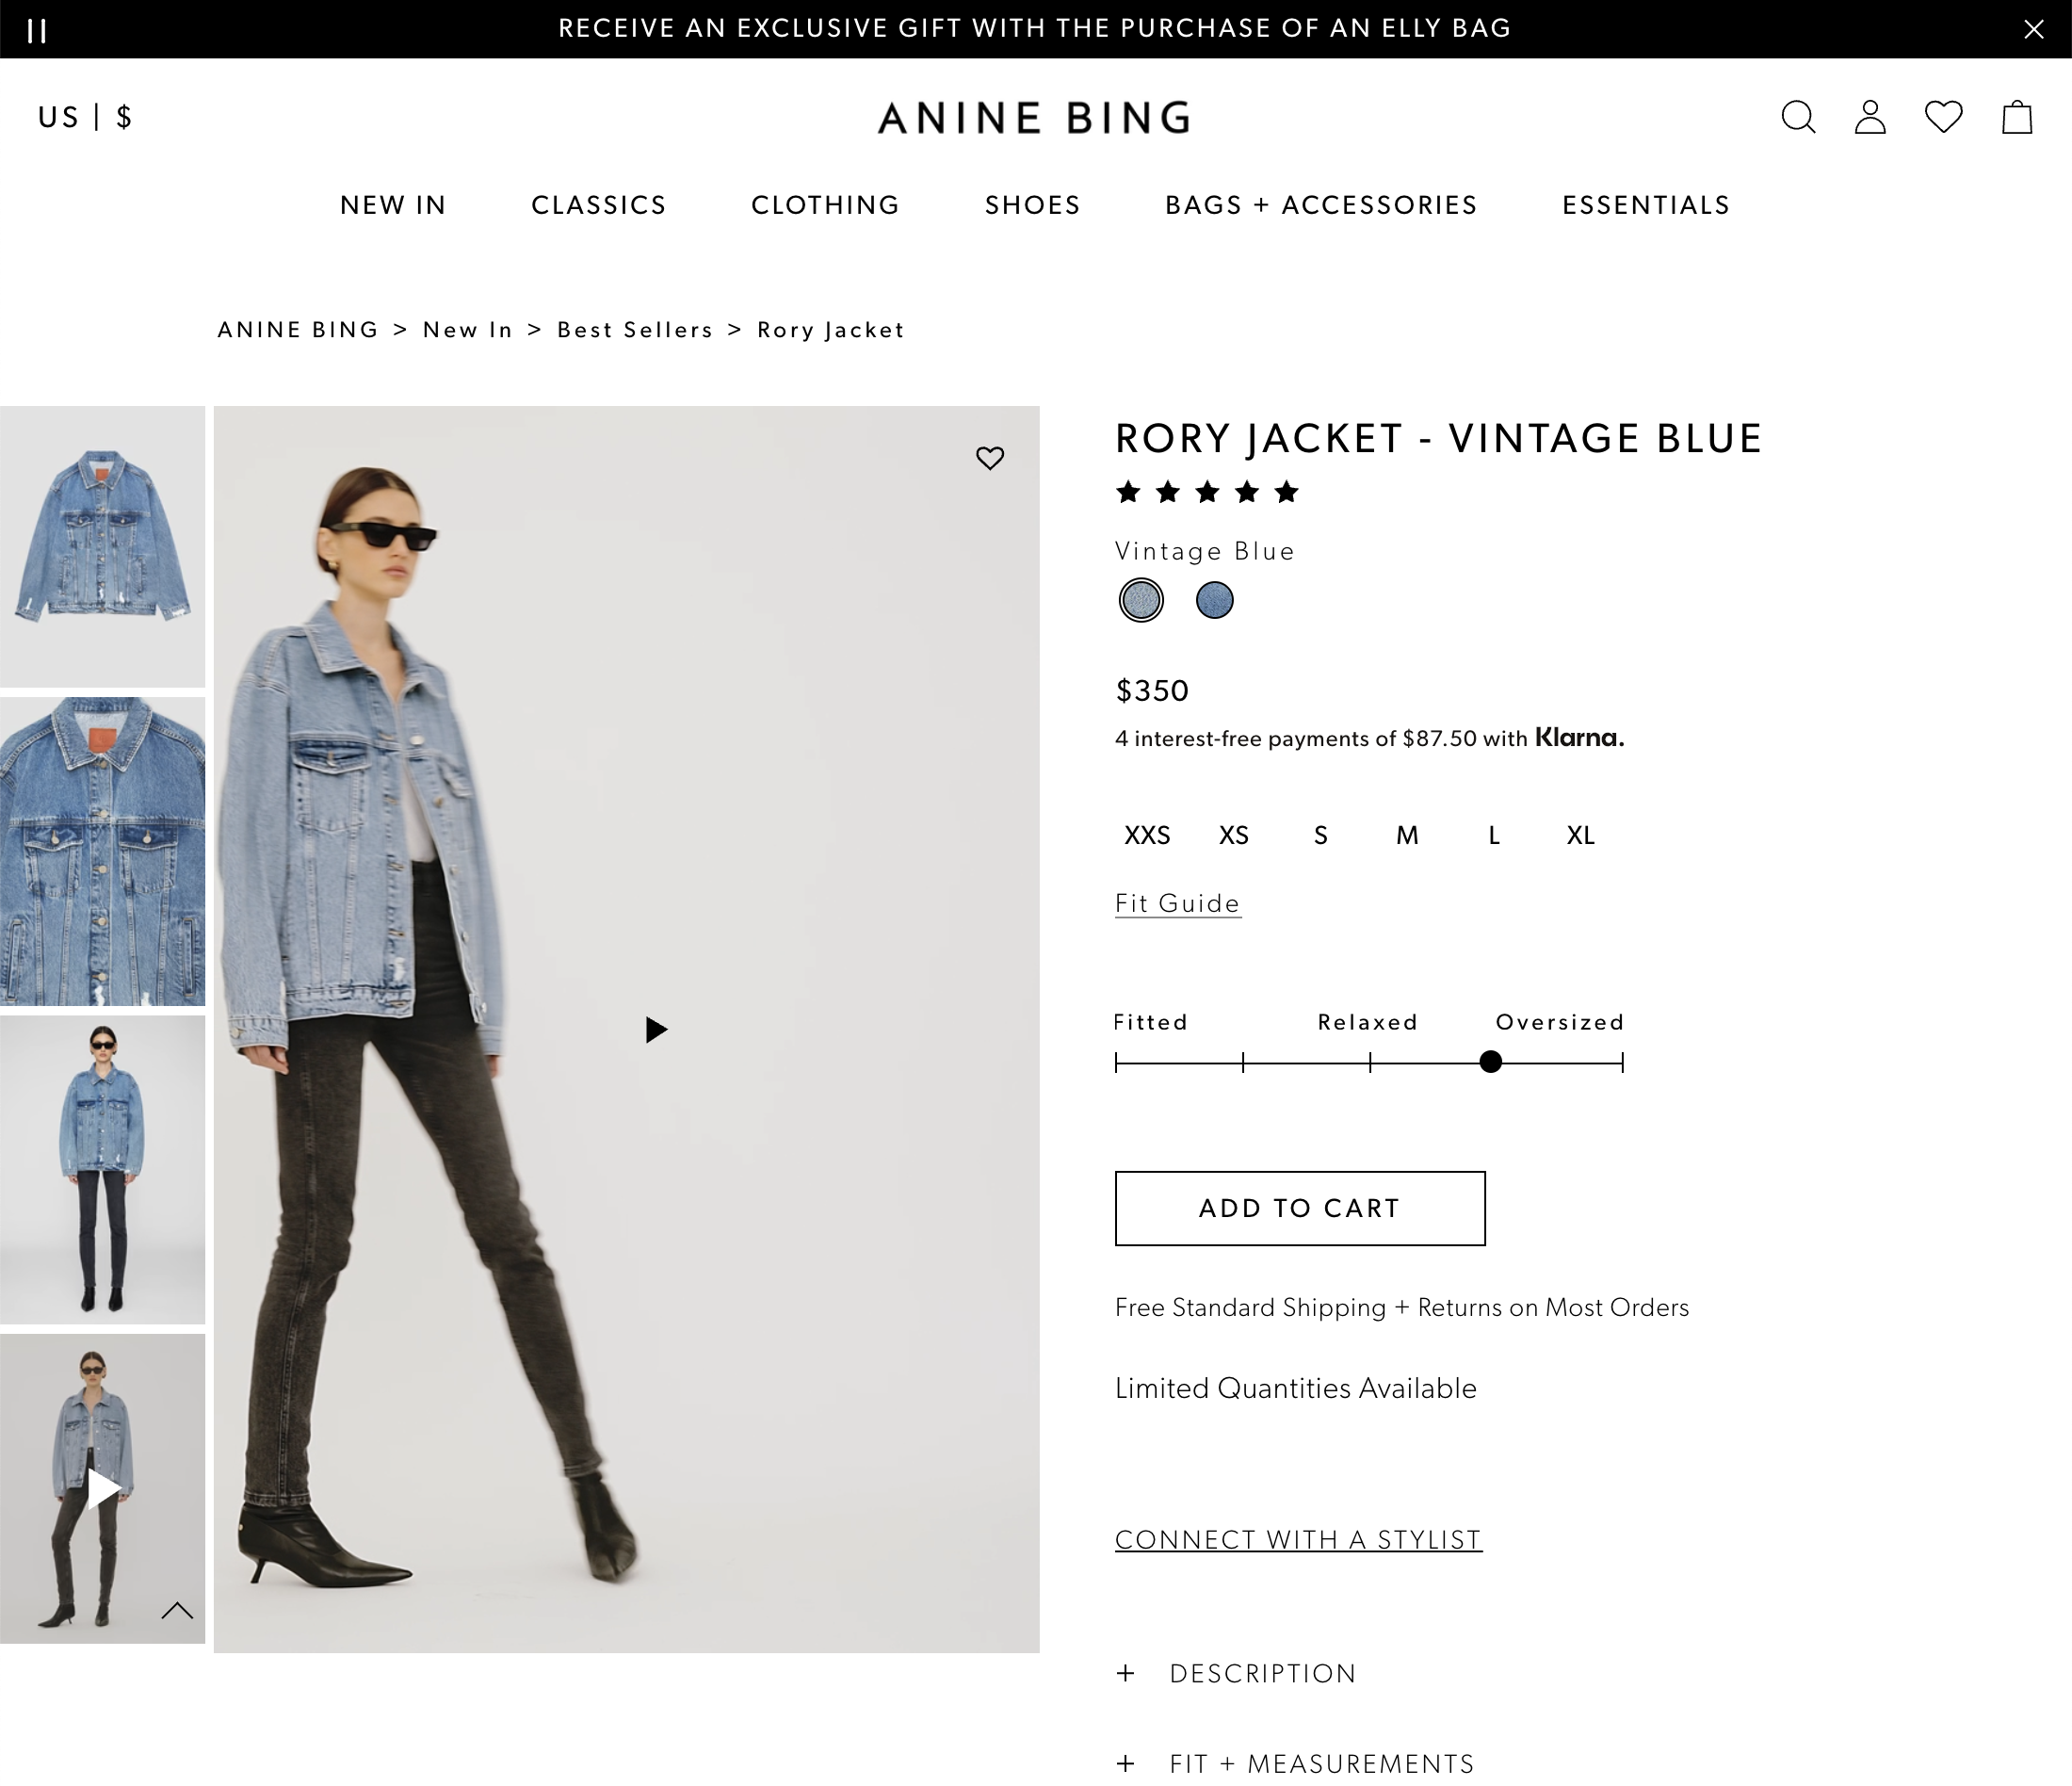Select the darker blue color swatch
Image resolution: width=2072 pixels, height=1786 pixels.
tap(1214, 600)
